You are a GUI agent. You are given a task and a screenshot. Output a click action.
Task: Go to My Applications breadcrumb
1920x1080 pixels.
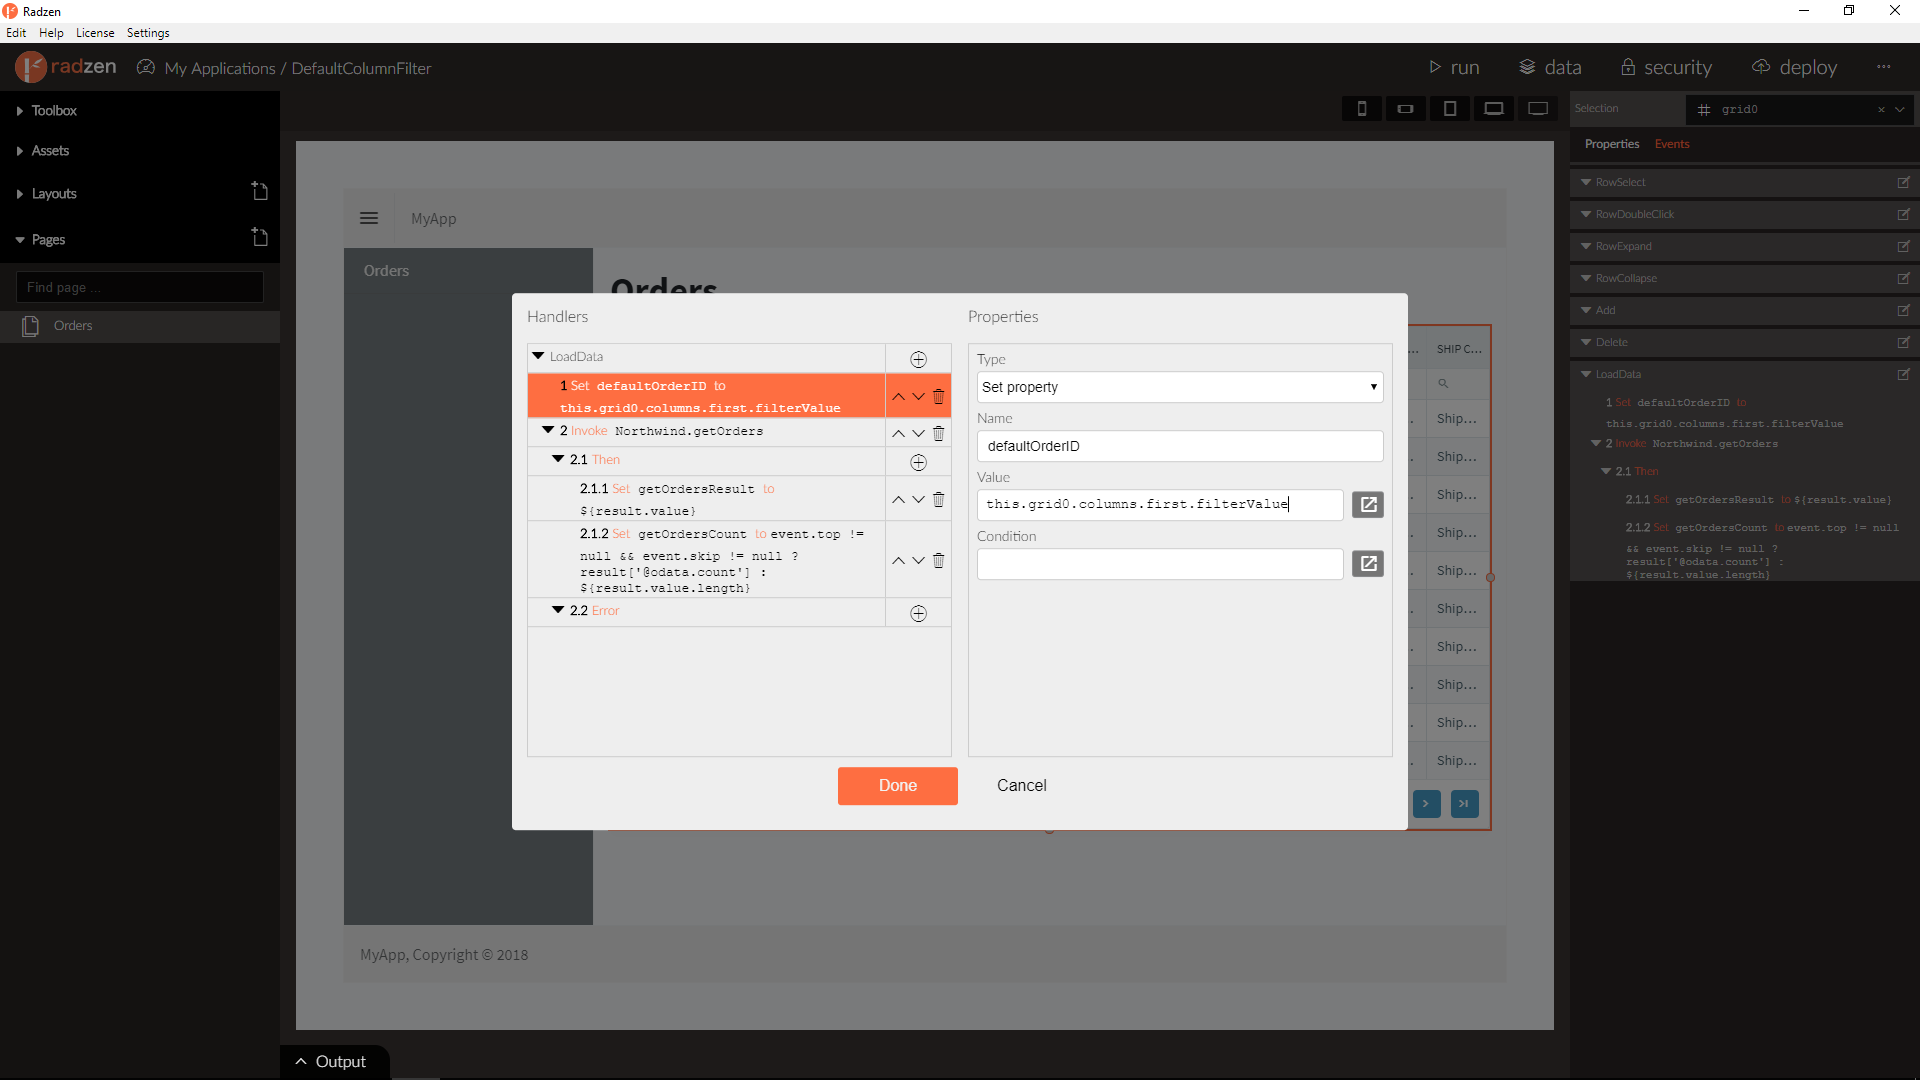pyautogui.click(x=220, y=68)
